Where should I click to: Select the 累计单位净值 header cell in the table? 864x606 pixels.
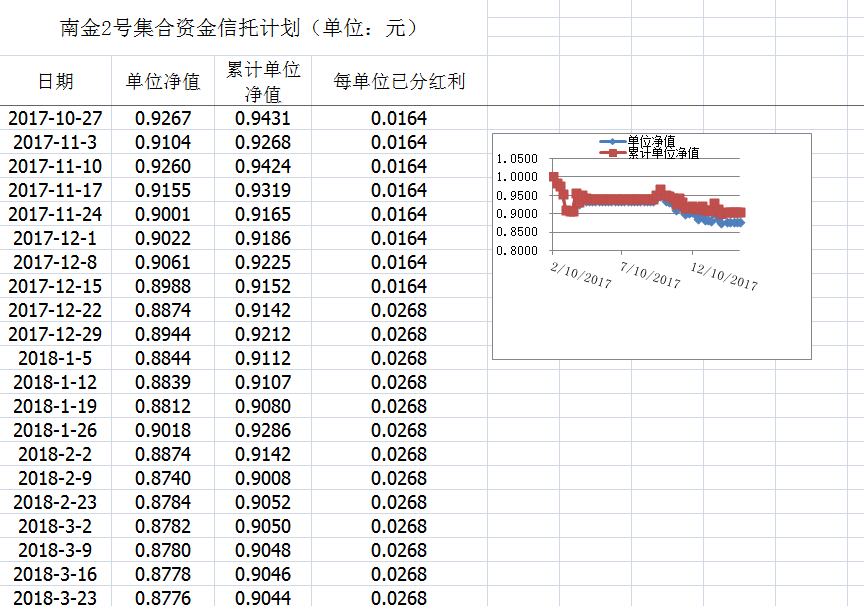pos(263,81)
